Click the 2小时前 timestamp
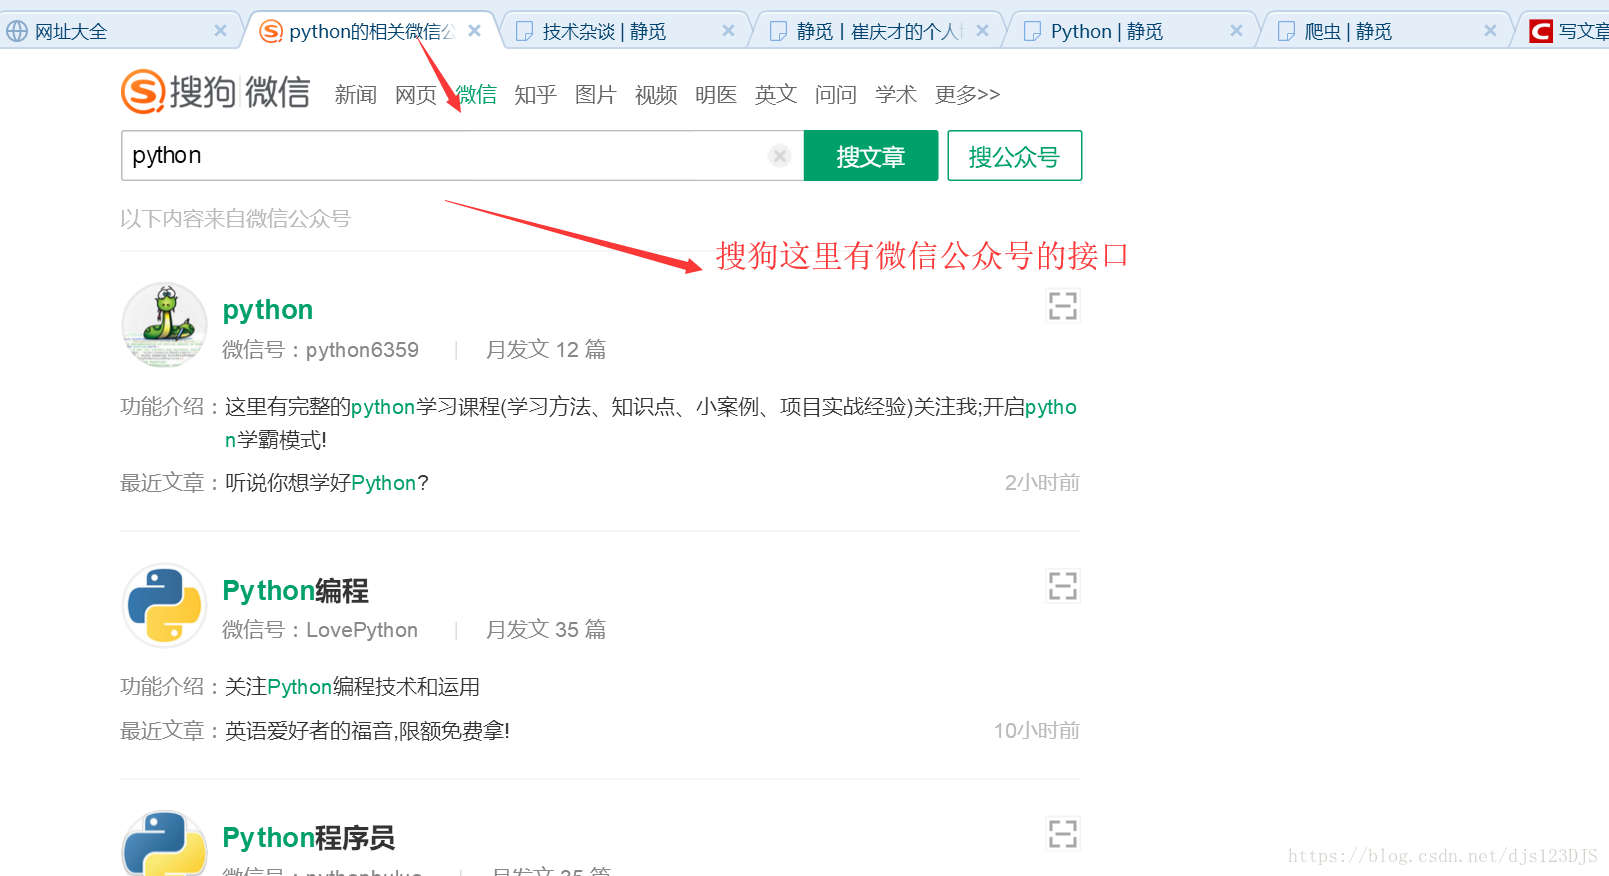This screenshot has width=1609, height=876. click(x=1042, y=483)
